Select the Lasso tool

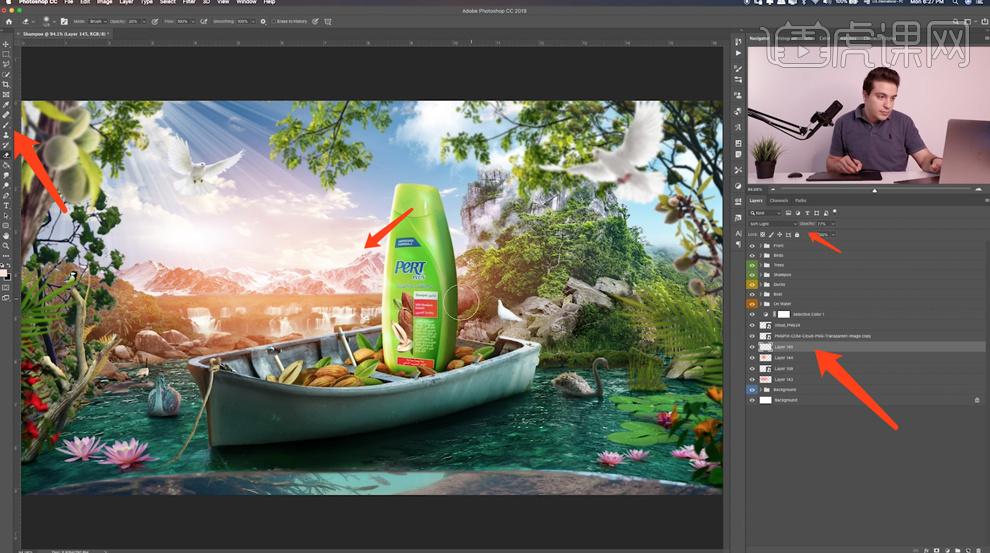click(6, 64)
